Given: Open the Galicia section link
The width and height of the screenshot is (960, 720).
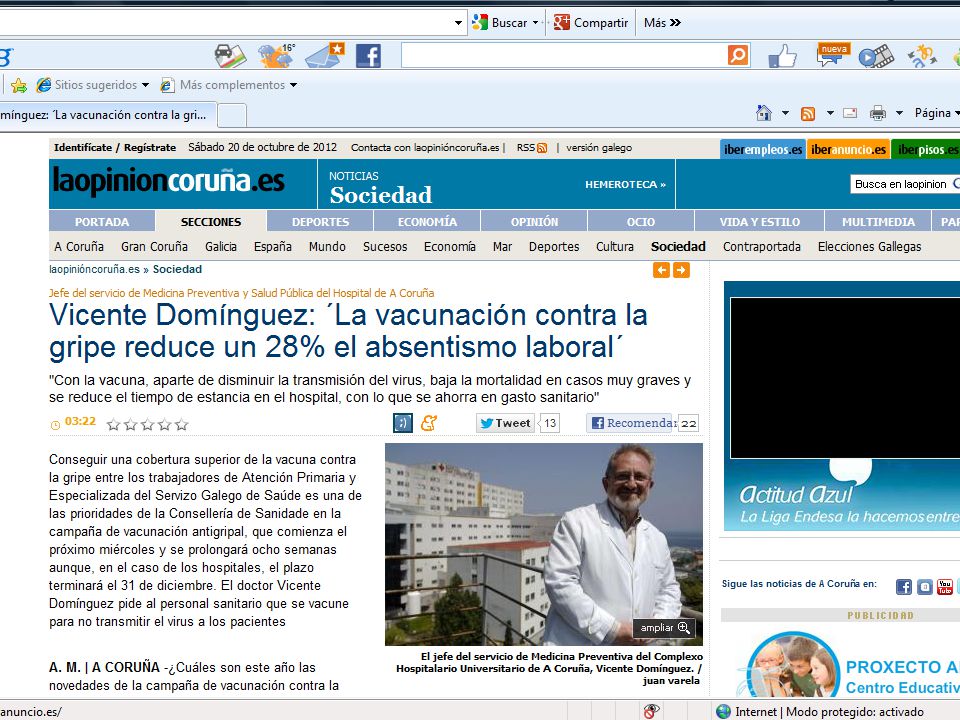Looking at the screenshot, I should coord(221,246).
